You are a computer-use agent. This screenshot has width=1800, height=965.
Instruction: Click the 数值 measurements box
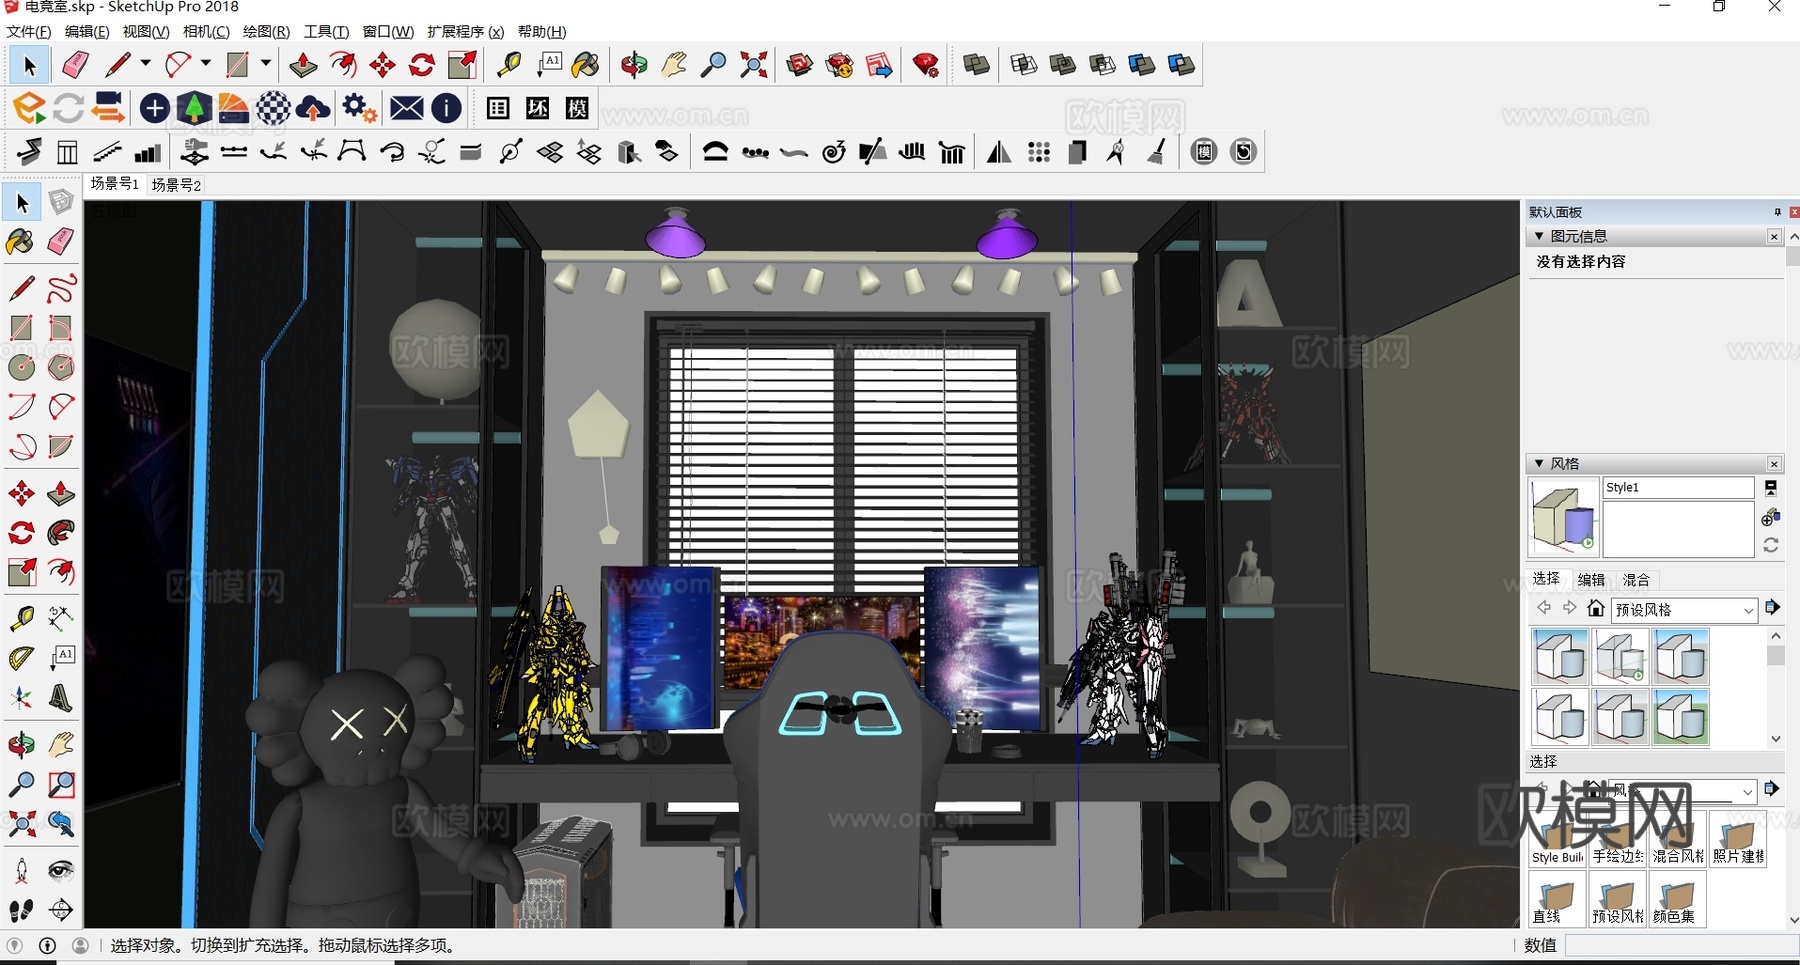(x=1680, y=945)
